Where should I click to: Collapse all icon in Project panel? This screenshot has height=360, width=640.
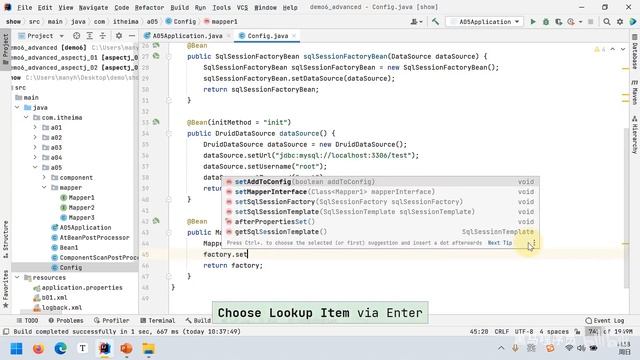point(102,36)
